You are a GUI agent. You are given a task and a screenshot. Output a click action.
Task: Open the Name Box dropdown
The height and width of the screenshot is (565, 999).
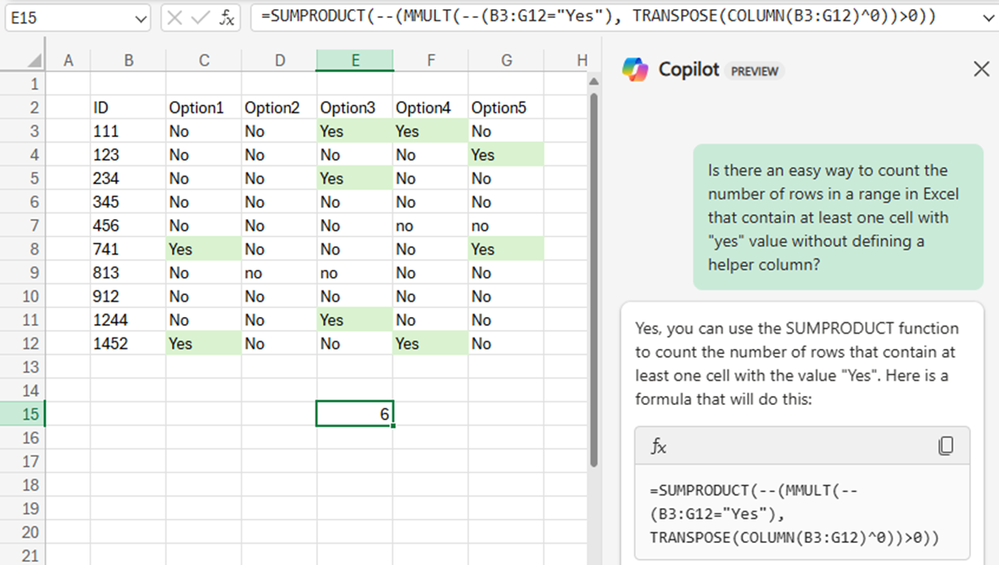click(141, 18)
